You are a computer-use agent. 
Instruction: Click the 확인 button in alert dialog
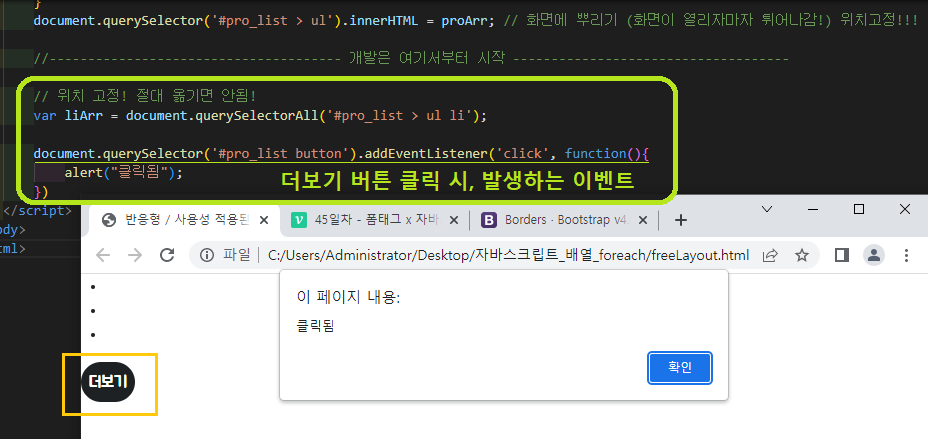[x=679, y=367]
